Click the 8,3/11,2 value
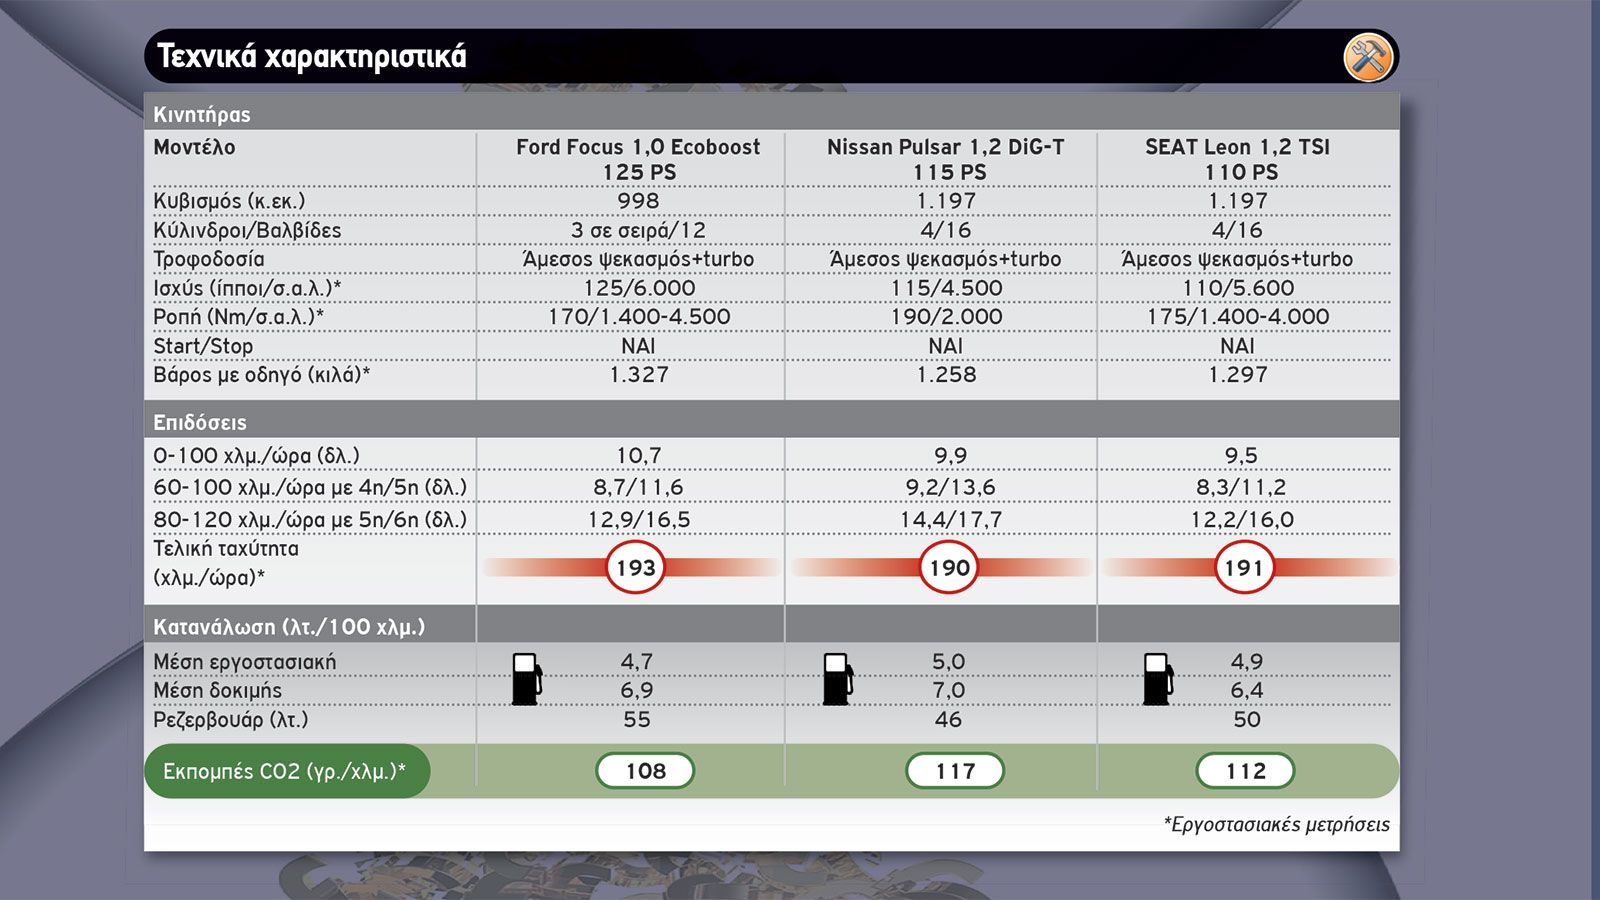This screenshot has width=1600, height=900. point(1241,488)
